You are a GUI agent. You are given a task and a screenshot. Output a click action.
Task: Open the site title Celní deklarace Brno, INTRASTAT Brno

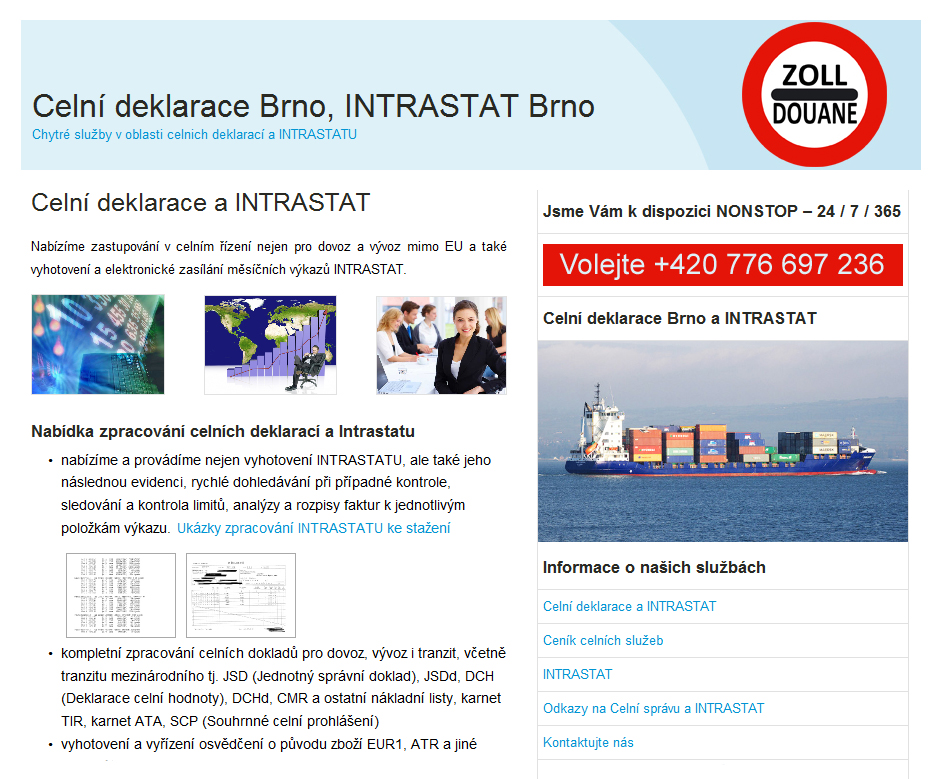tap(313, 106)
